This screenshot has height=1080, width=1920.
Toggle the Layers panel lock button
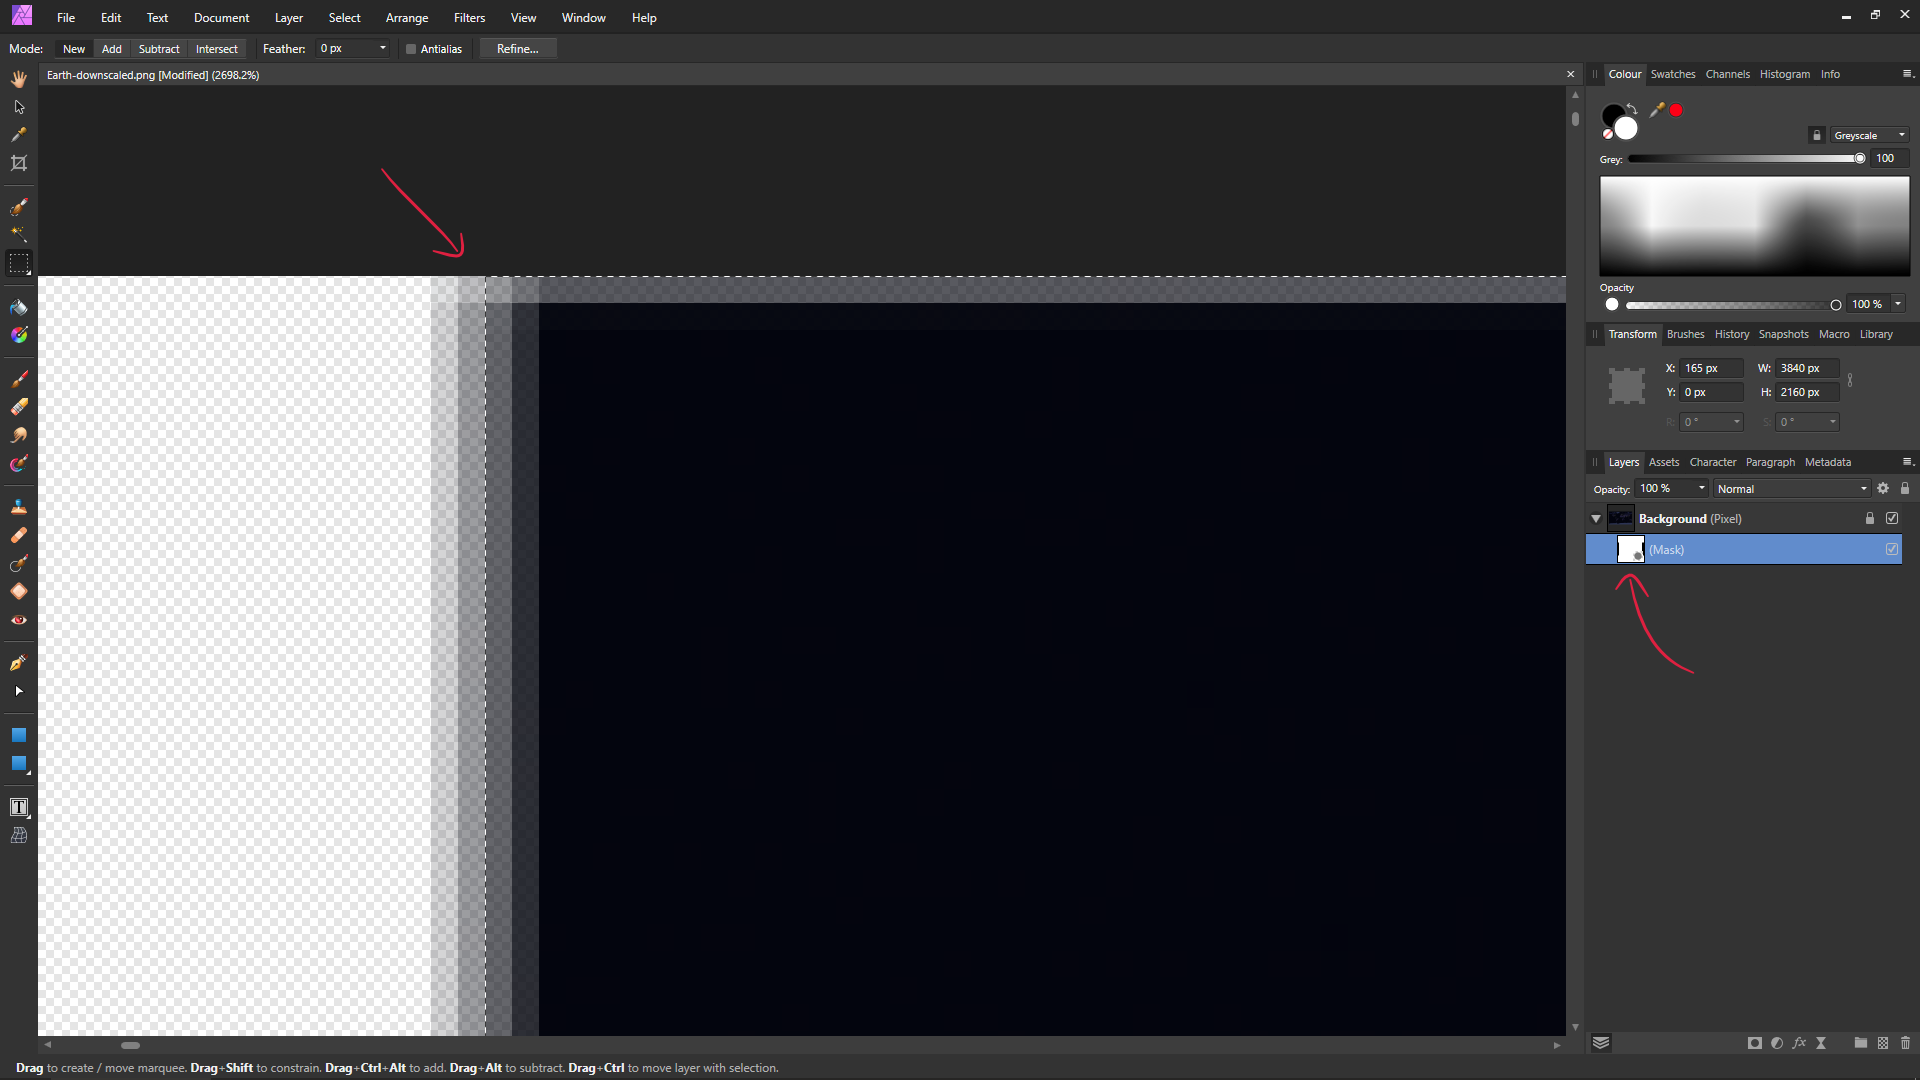pos(1905,489)
